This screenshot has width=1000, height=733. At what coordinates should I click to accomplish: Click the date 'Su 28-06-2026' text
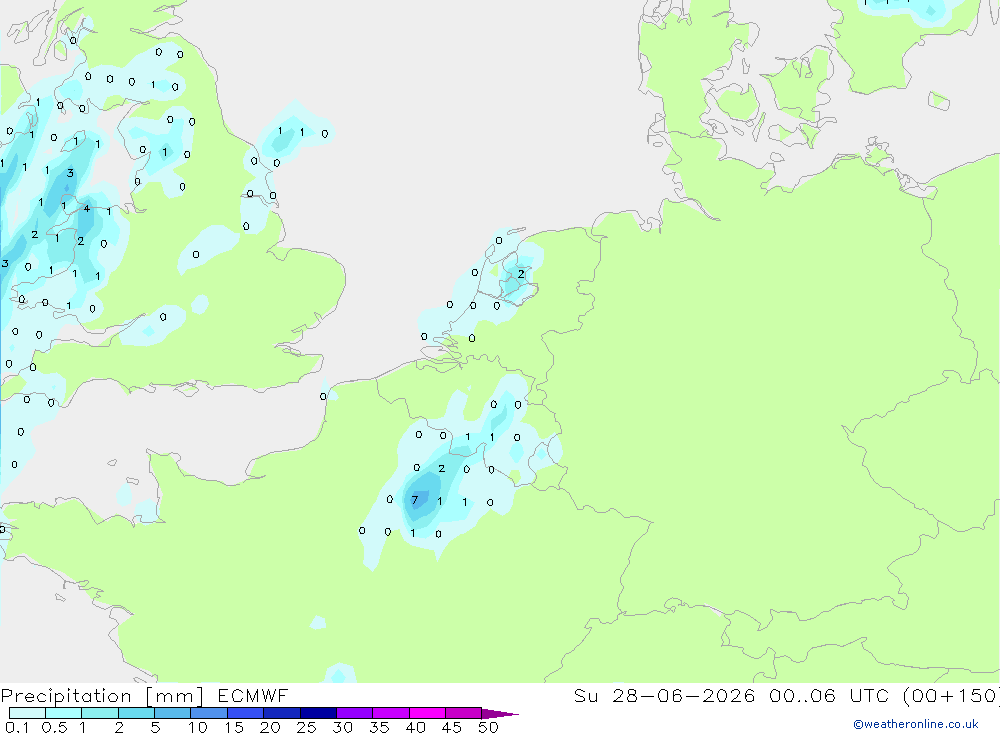[x=664, y=695]
